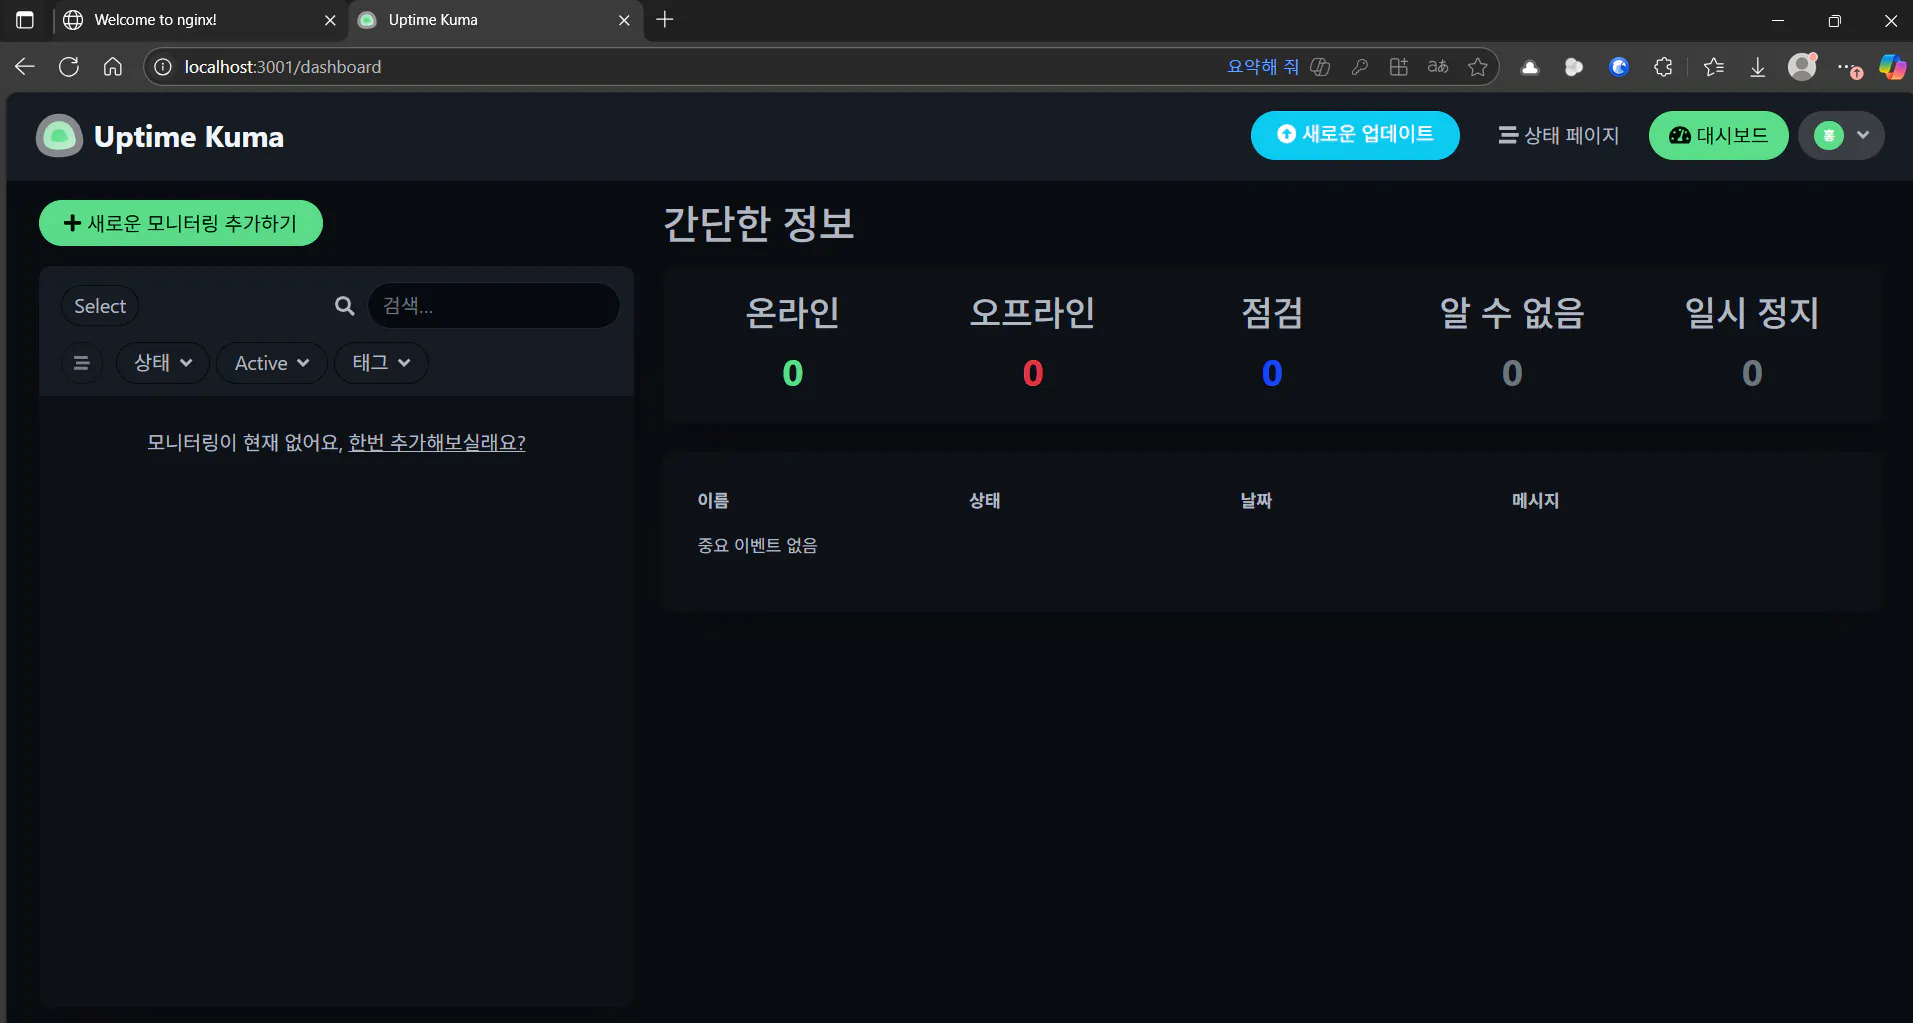Open a new browser tab
1913x1023 pixels.
665,20
